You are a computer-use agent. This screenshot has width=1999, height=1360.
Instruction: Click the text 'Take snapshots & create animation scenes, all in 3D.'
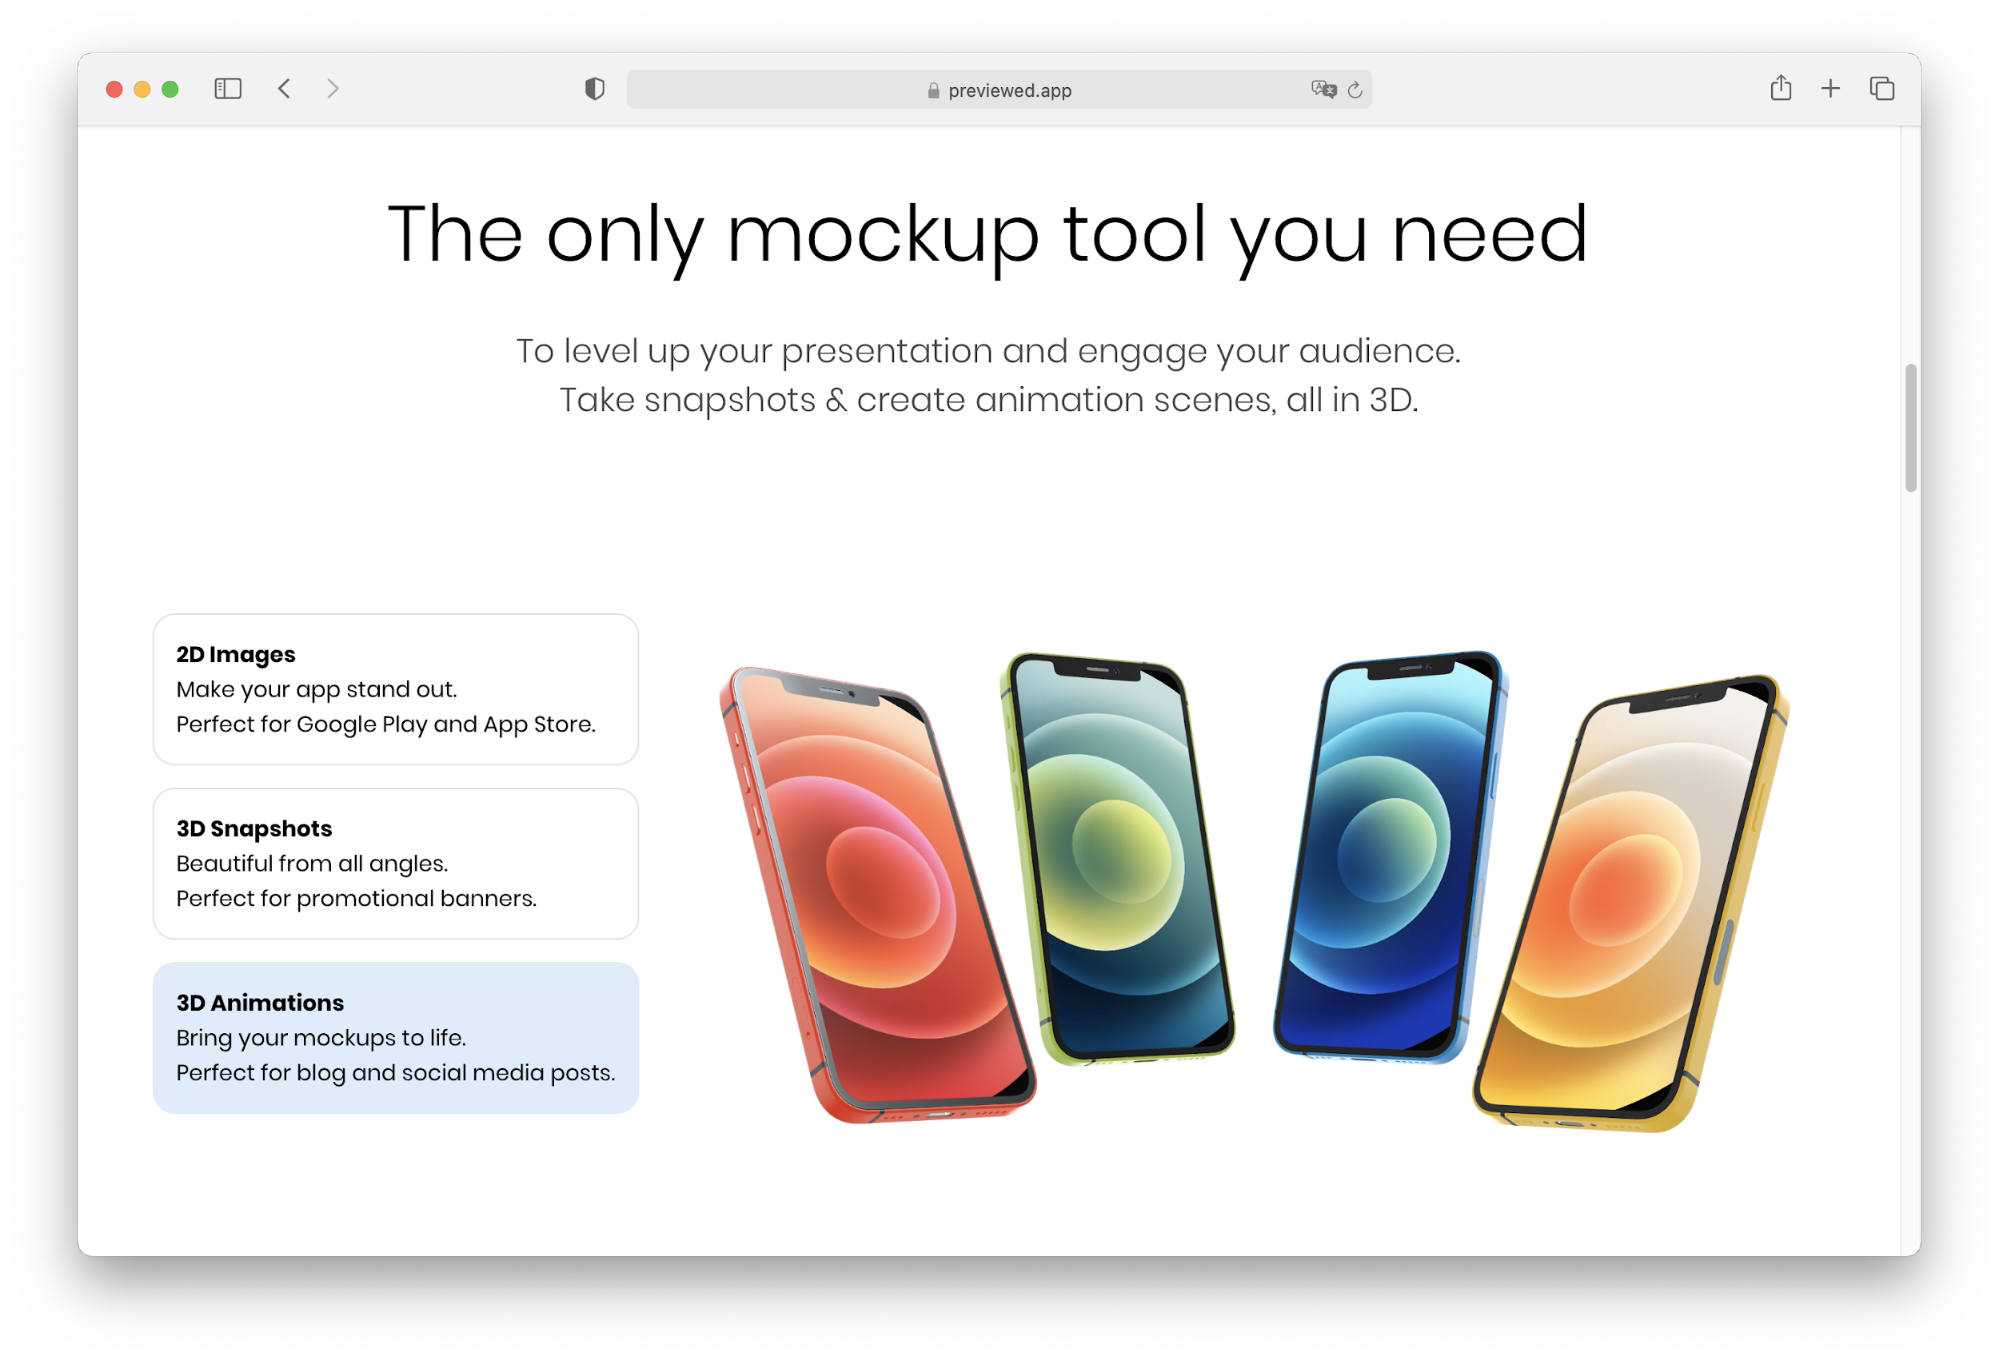coord(988,400)
